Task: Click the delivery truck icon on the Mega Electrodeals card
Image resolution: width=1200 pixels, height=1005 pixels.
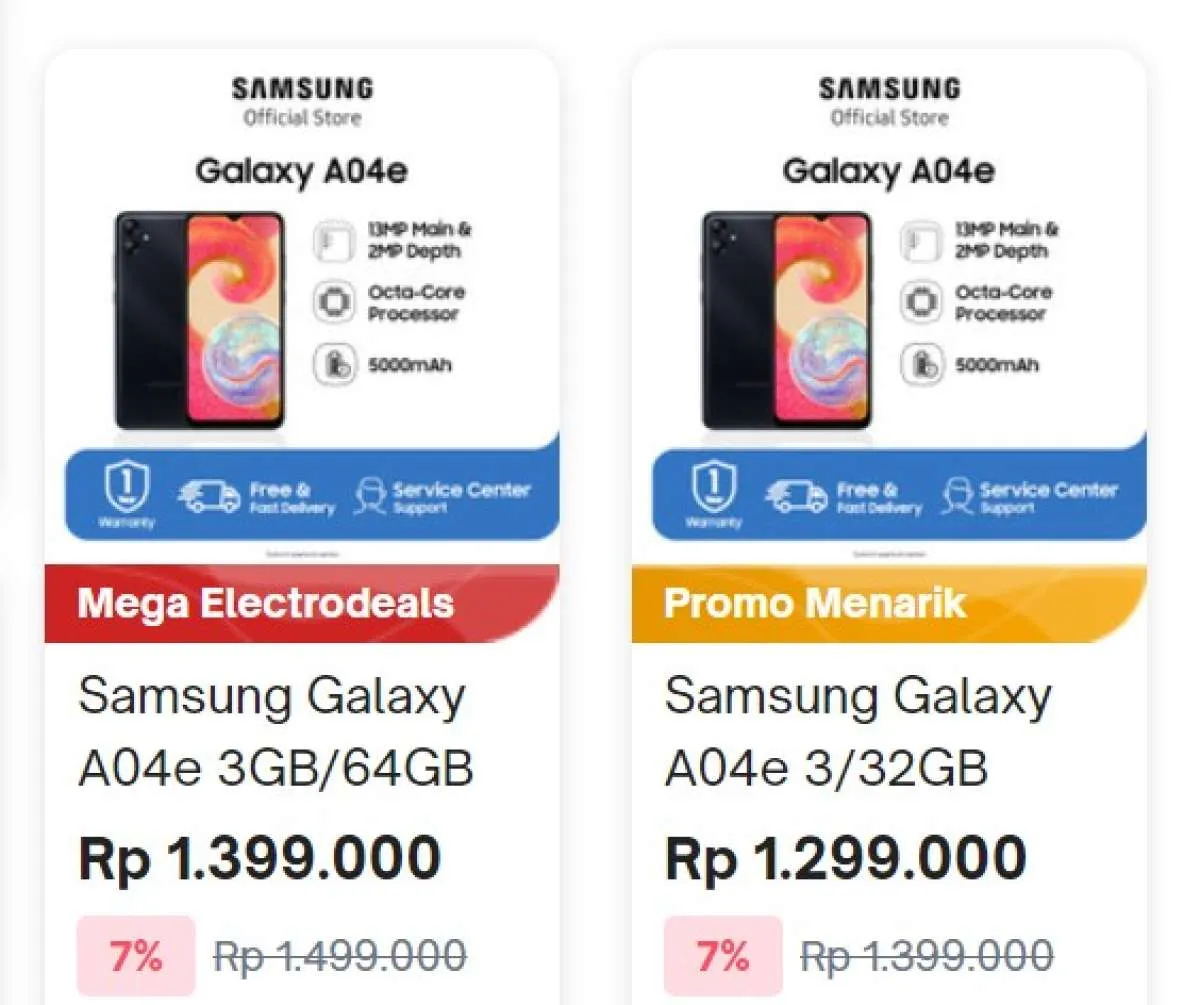Action: click(x=210, y=495)
